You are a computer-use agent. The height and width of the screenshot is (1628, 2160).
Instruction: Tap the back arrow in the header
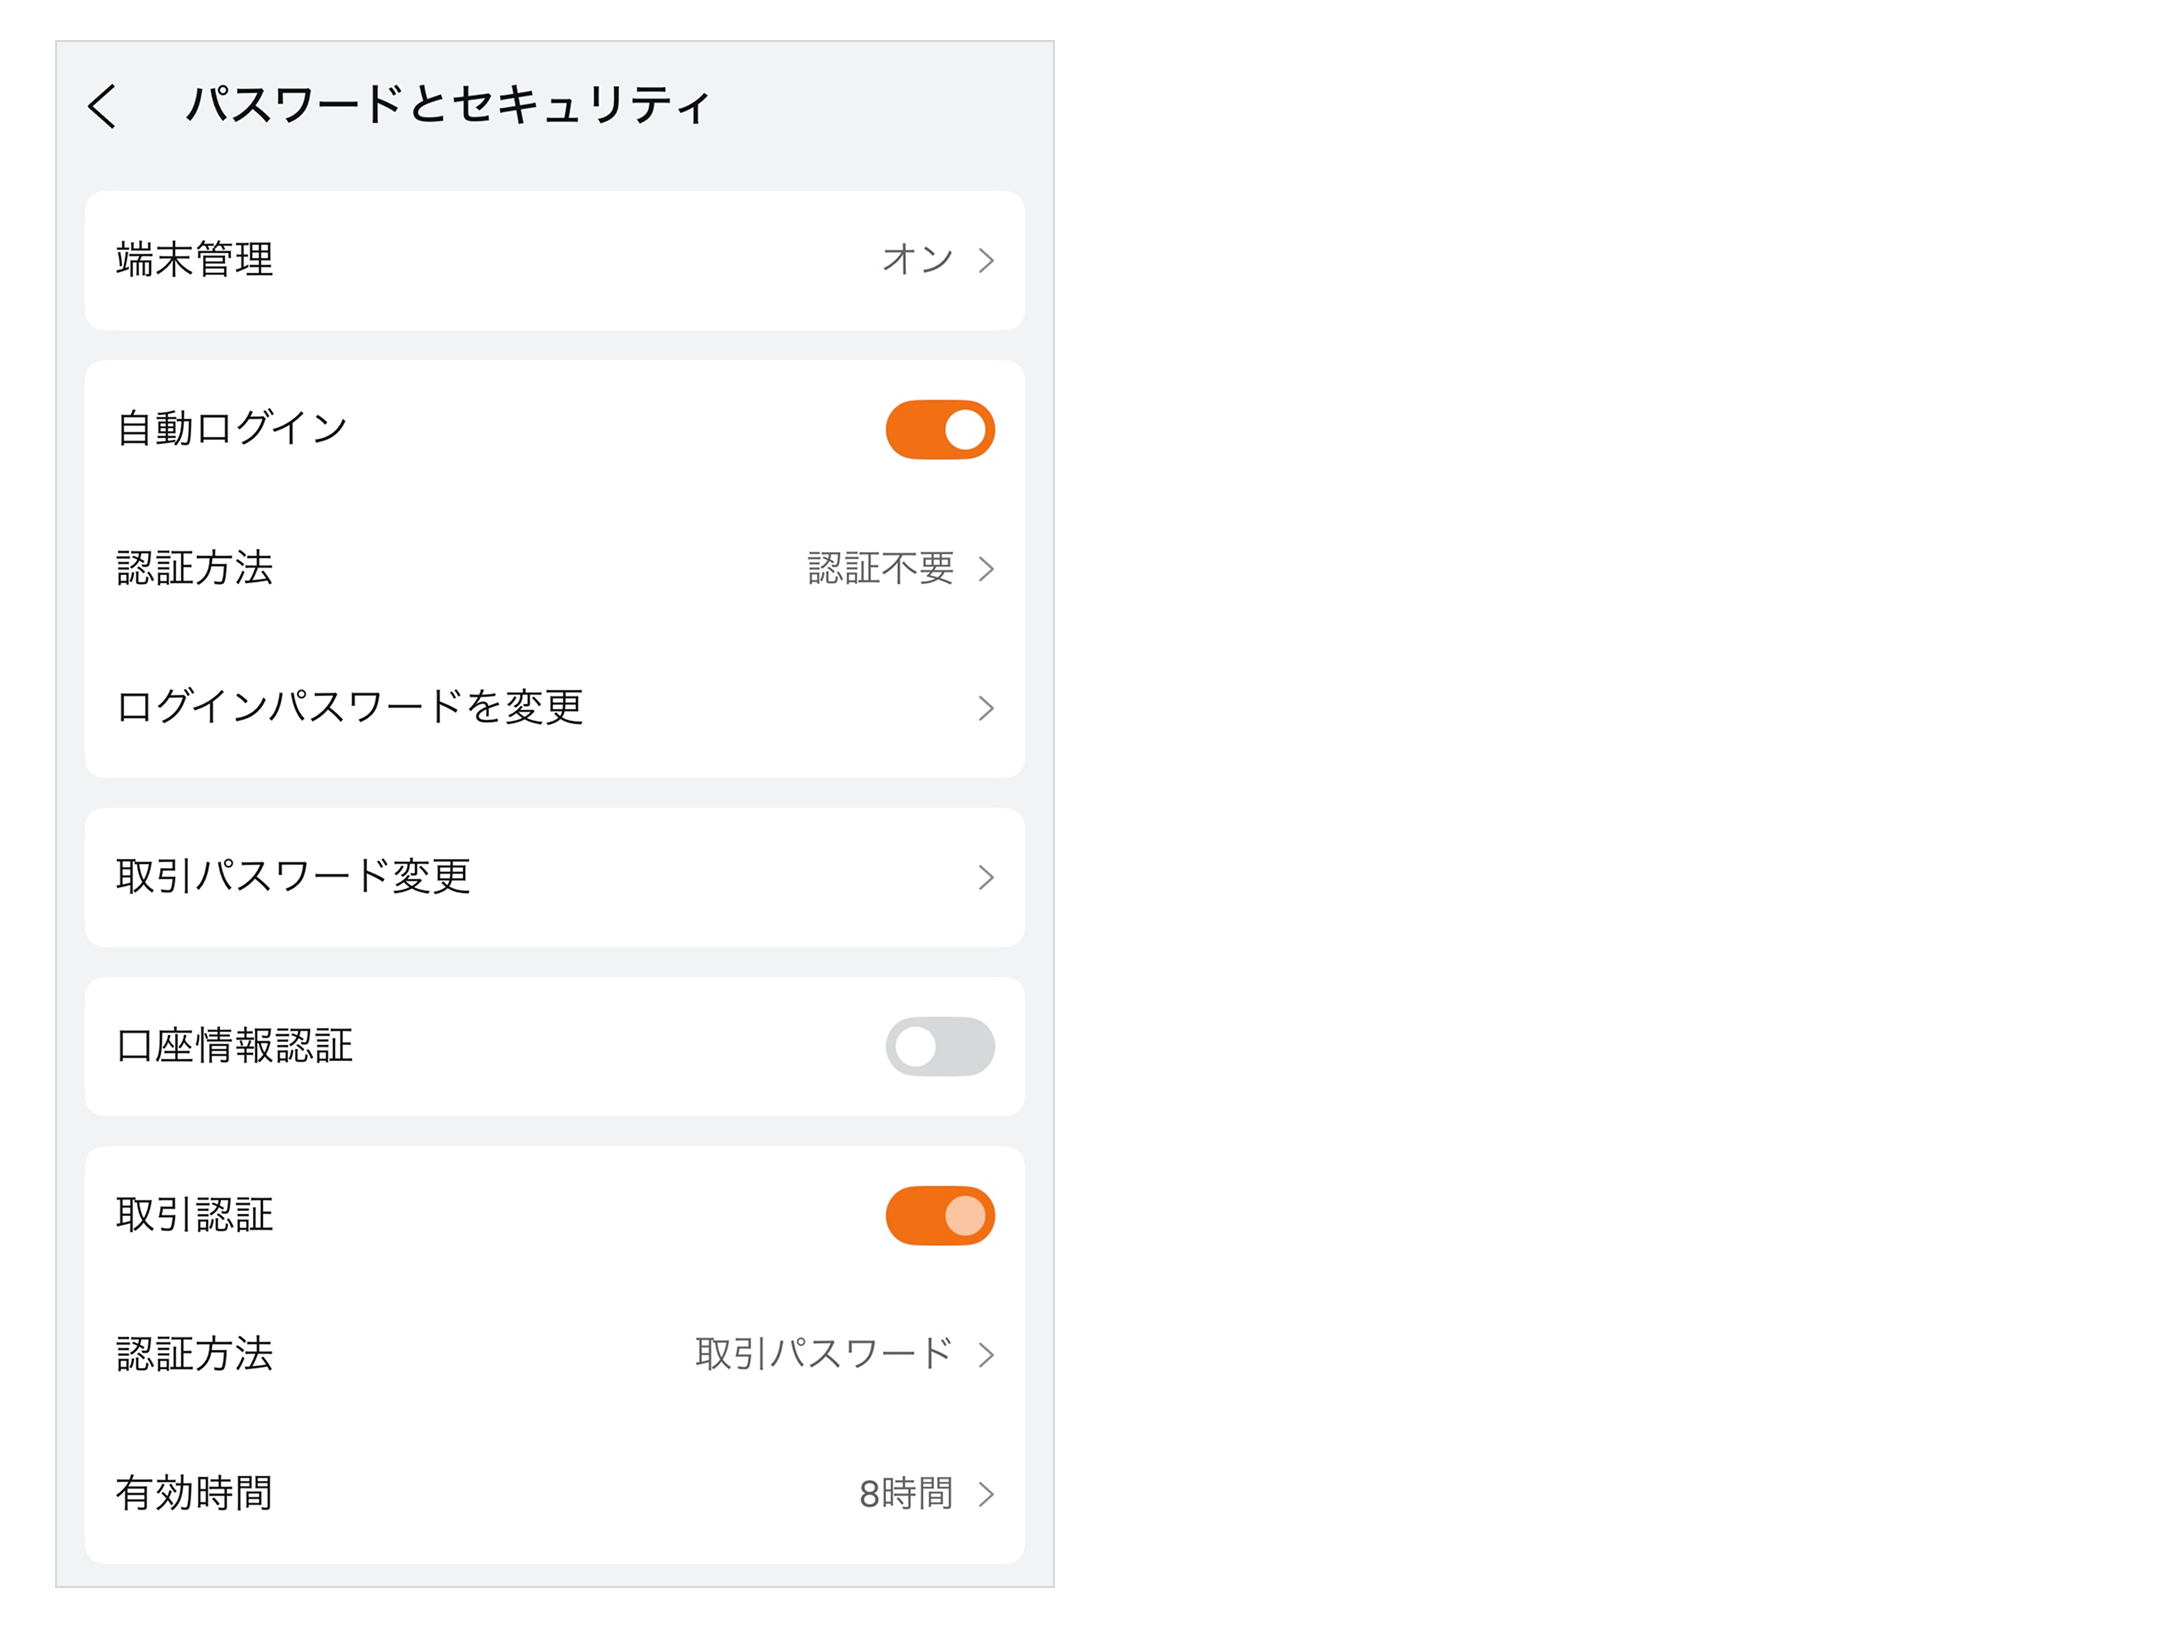point(103,105)
